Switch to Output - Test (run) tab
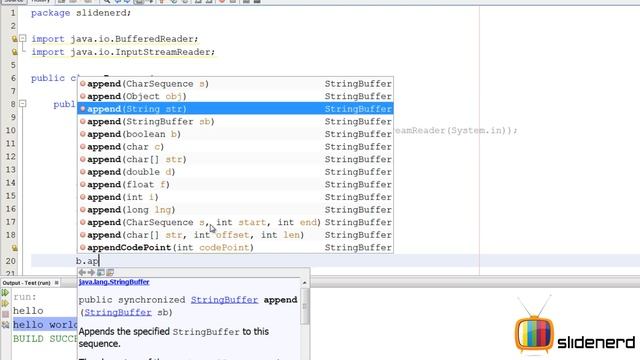This screenshot has width=640, height=360. (x=27, y=283)
